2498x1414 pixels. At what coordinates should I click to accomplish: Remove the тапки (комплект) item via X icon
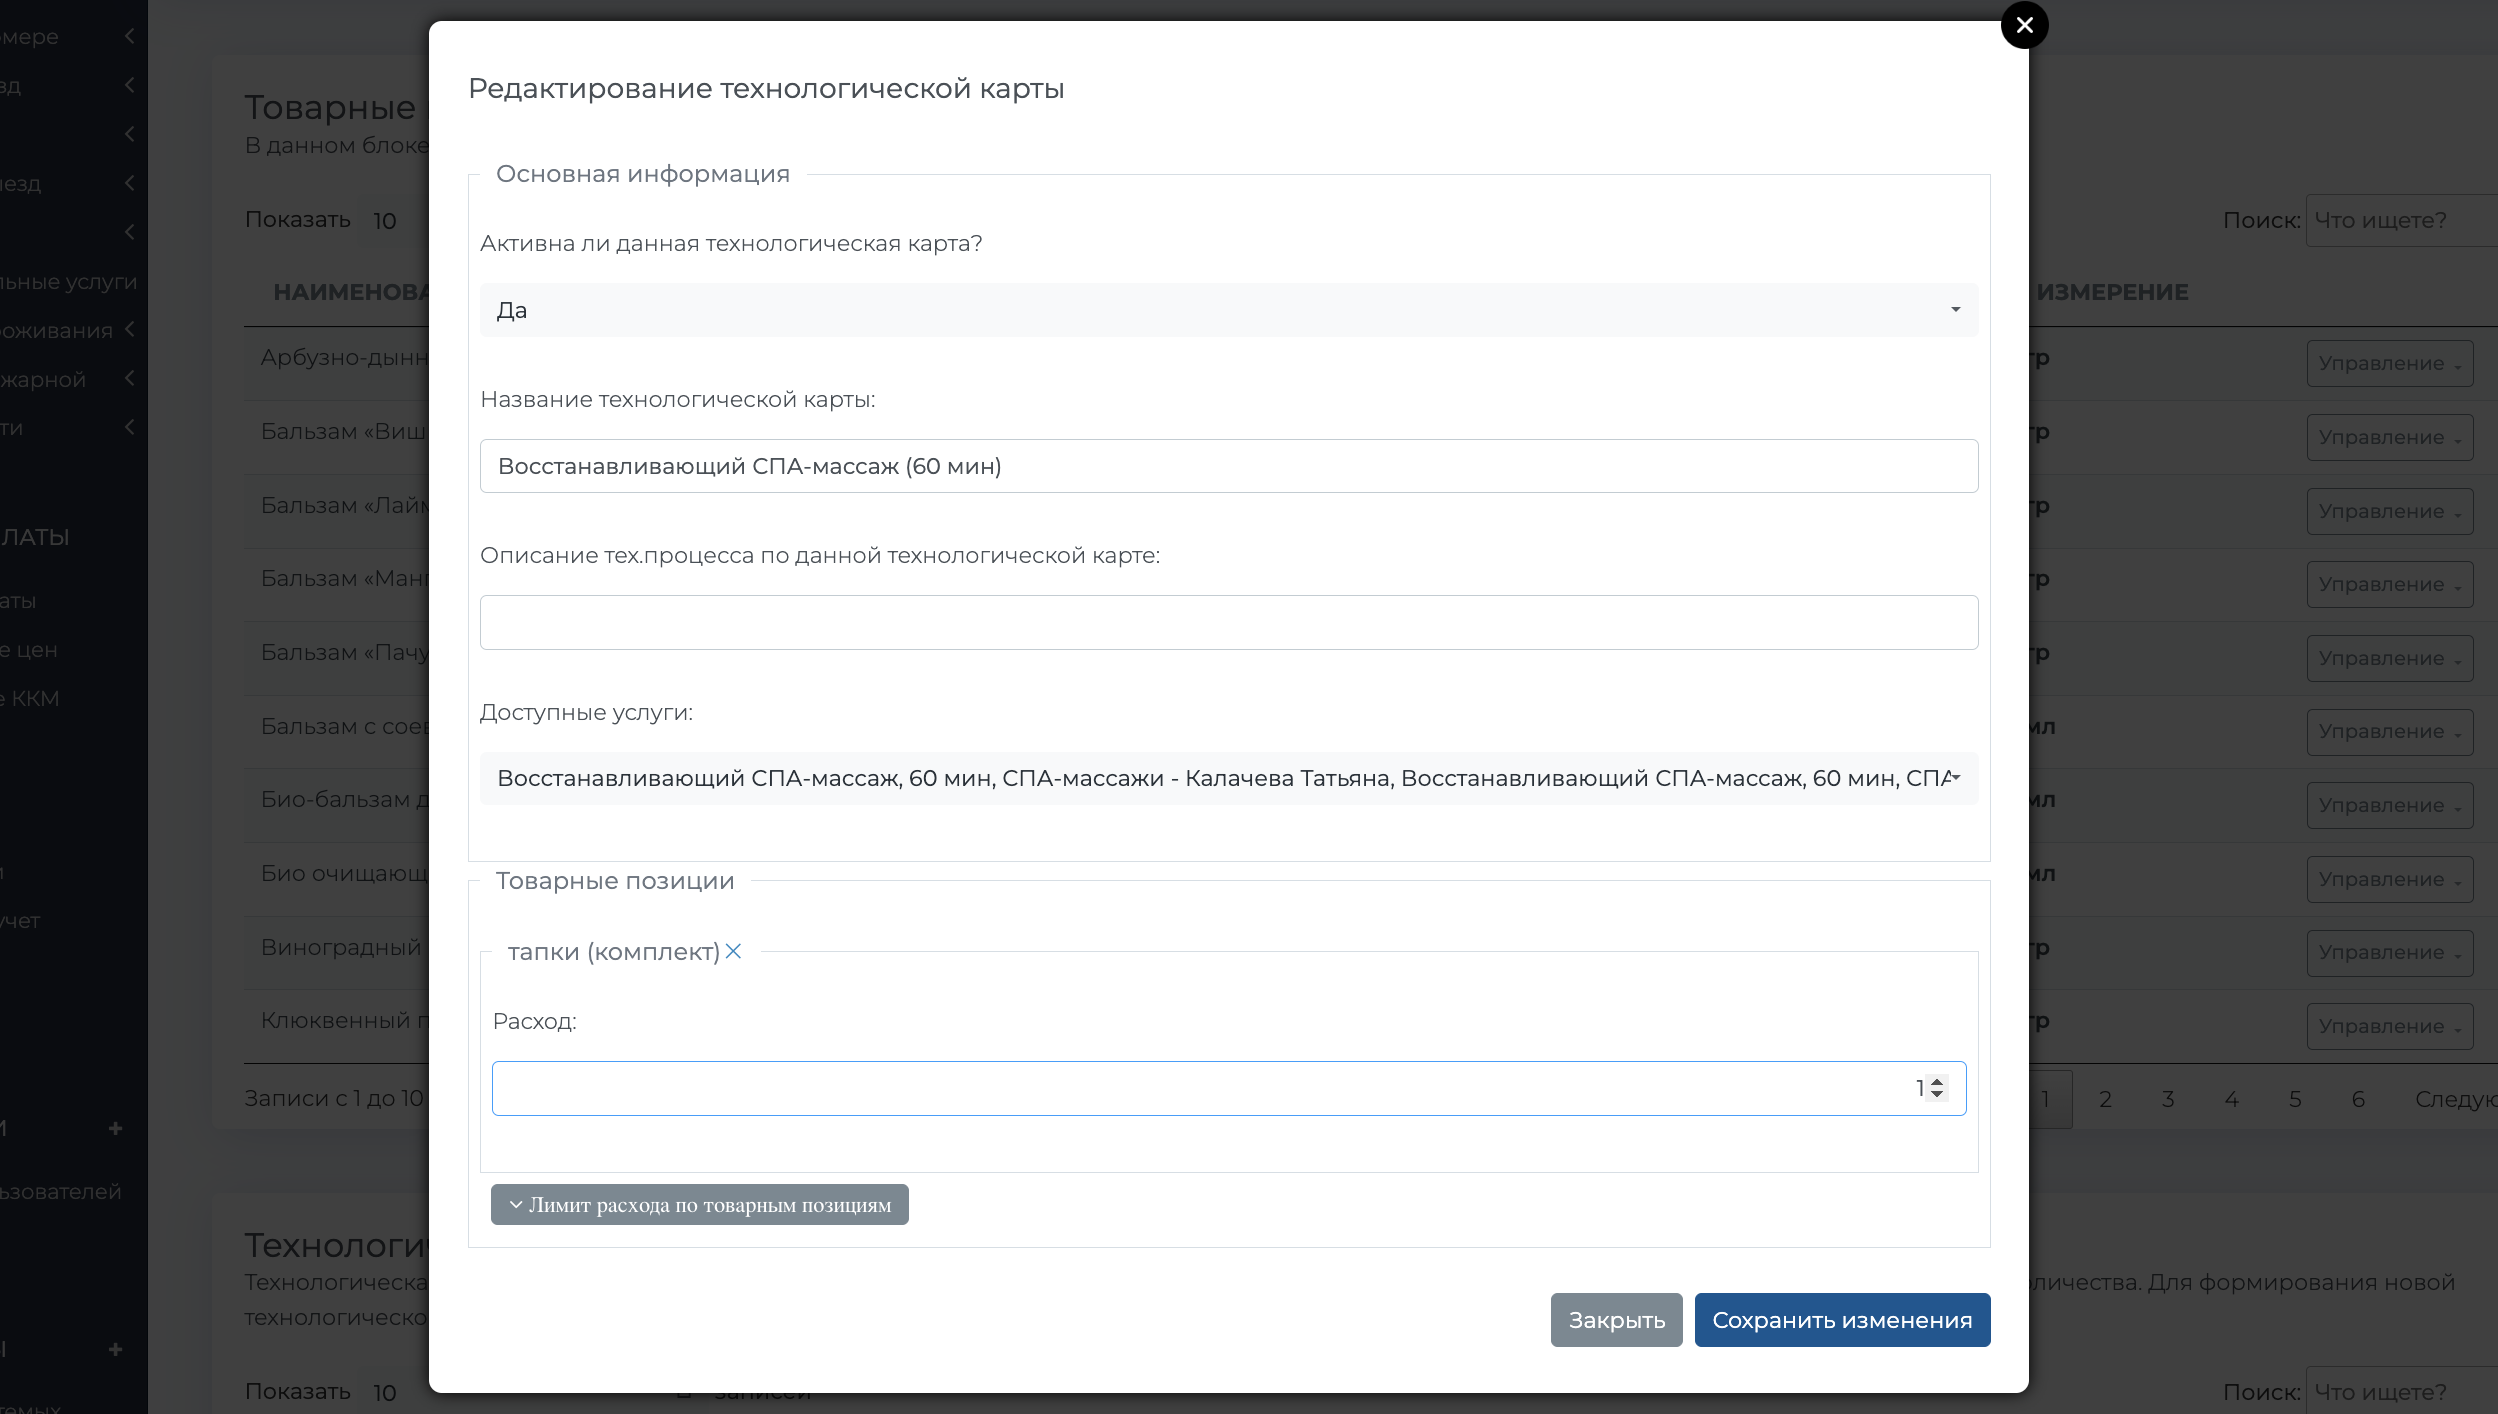pyautogui.click(x=733, y=951)
